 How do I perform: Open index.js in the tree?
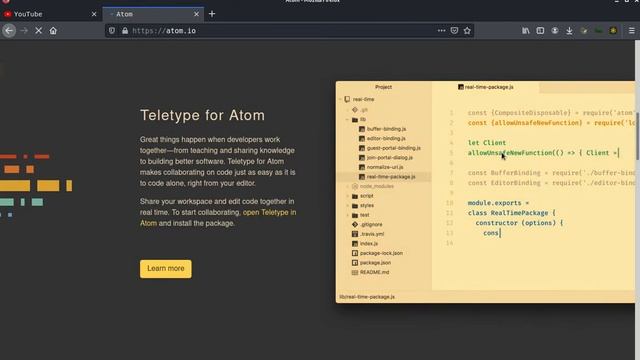coord(365,244)
